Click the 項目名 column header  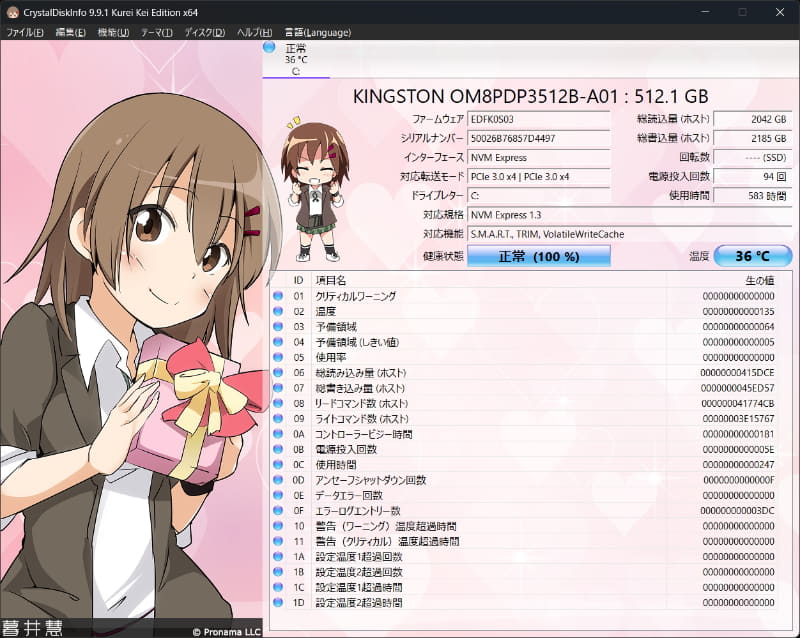tap(489, 280)
